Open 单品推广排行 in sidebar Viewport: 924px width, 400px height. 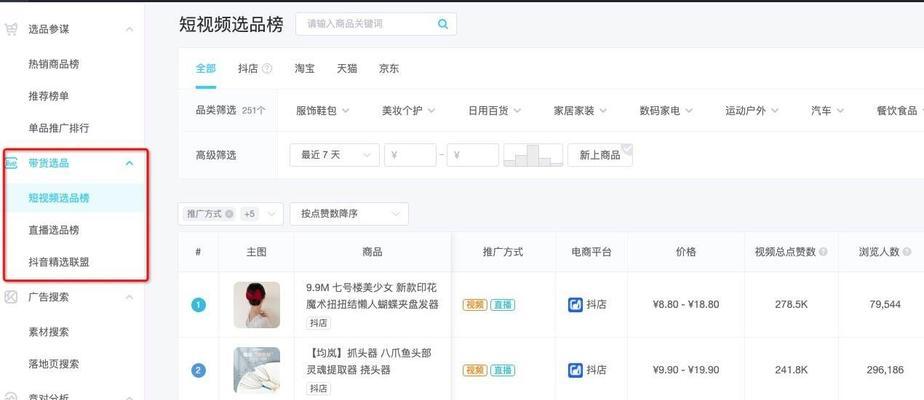(x=59, y=128)
